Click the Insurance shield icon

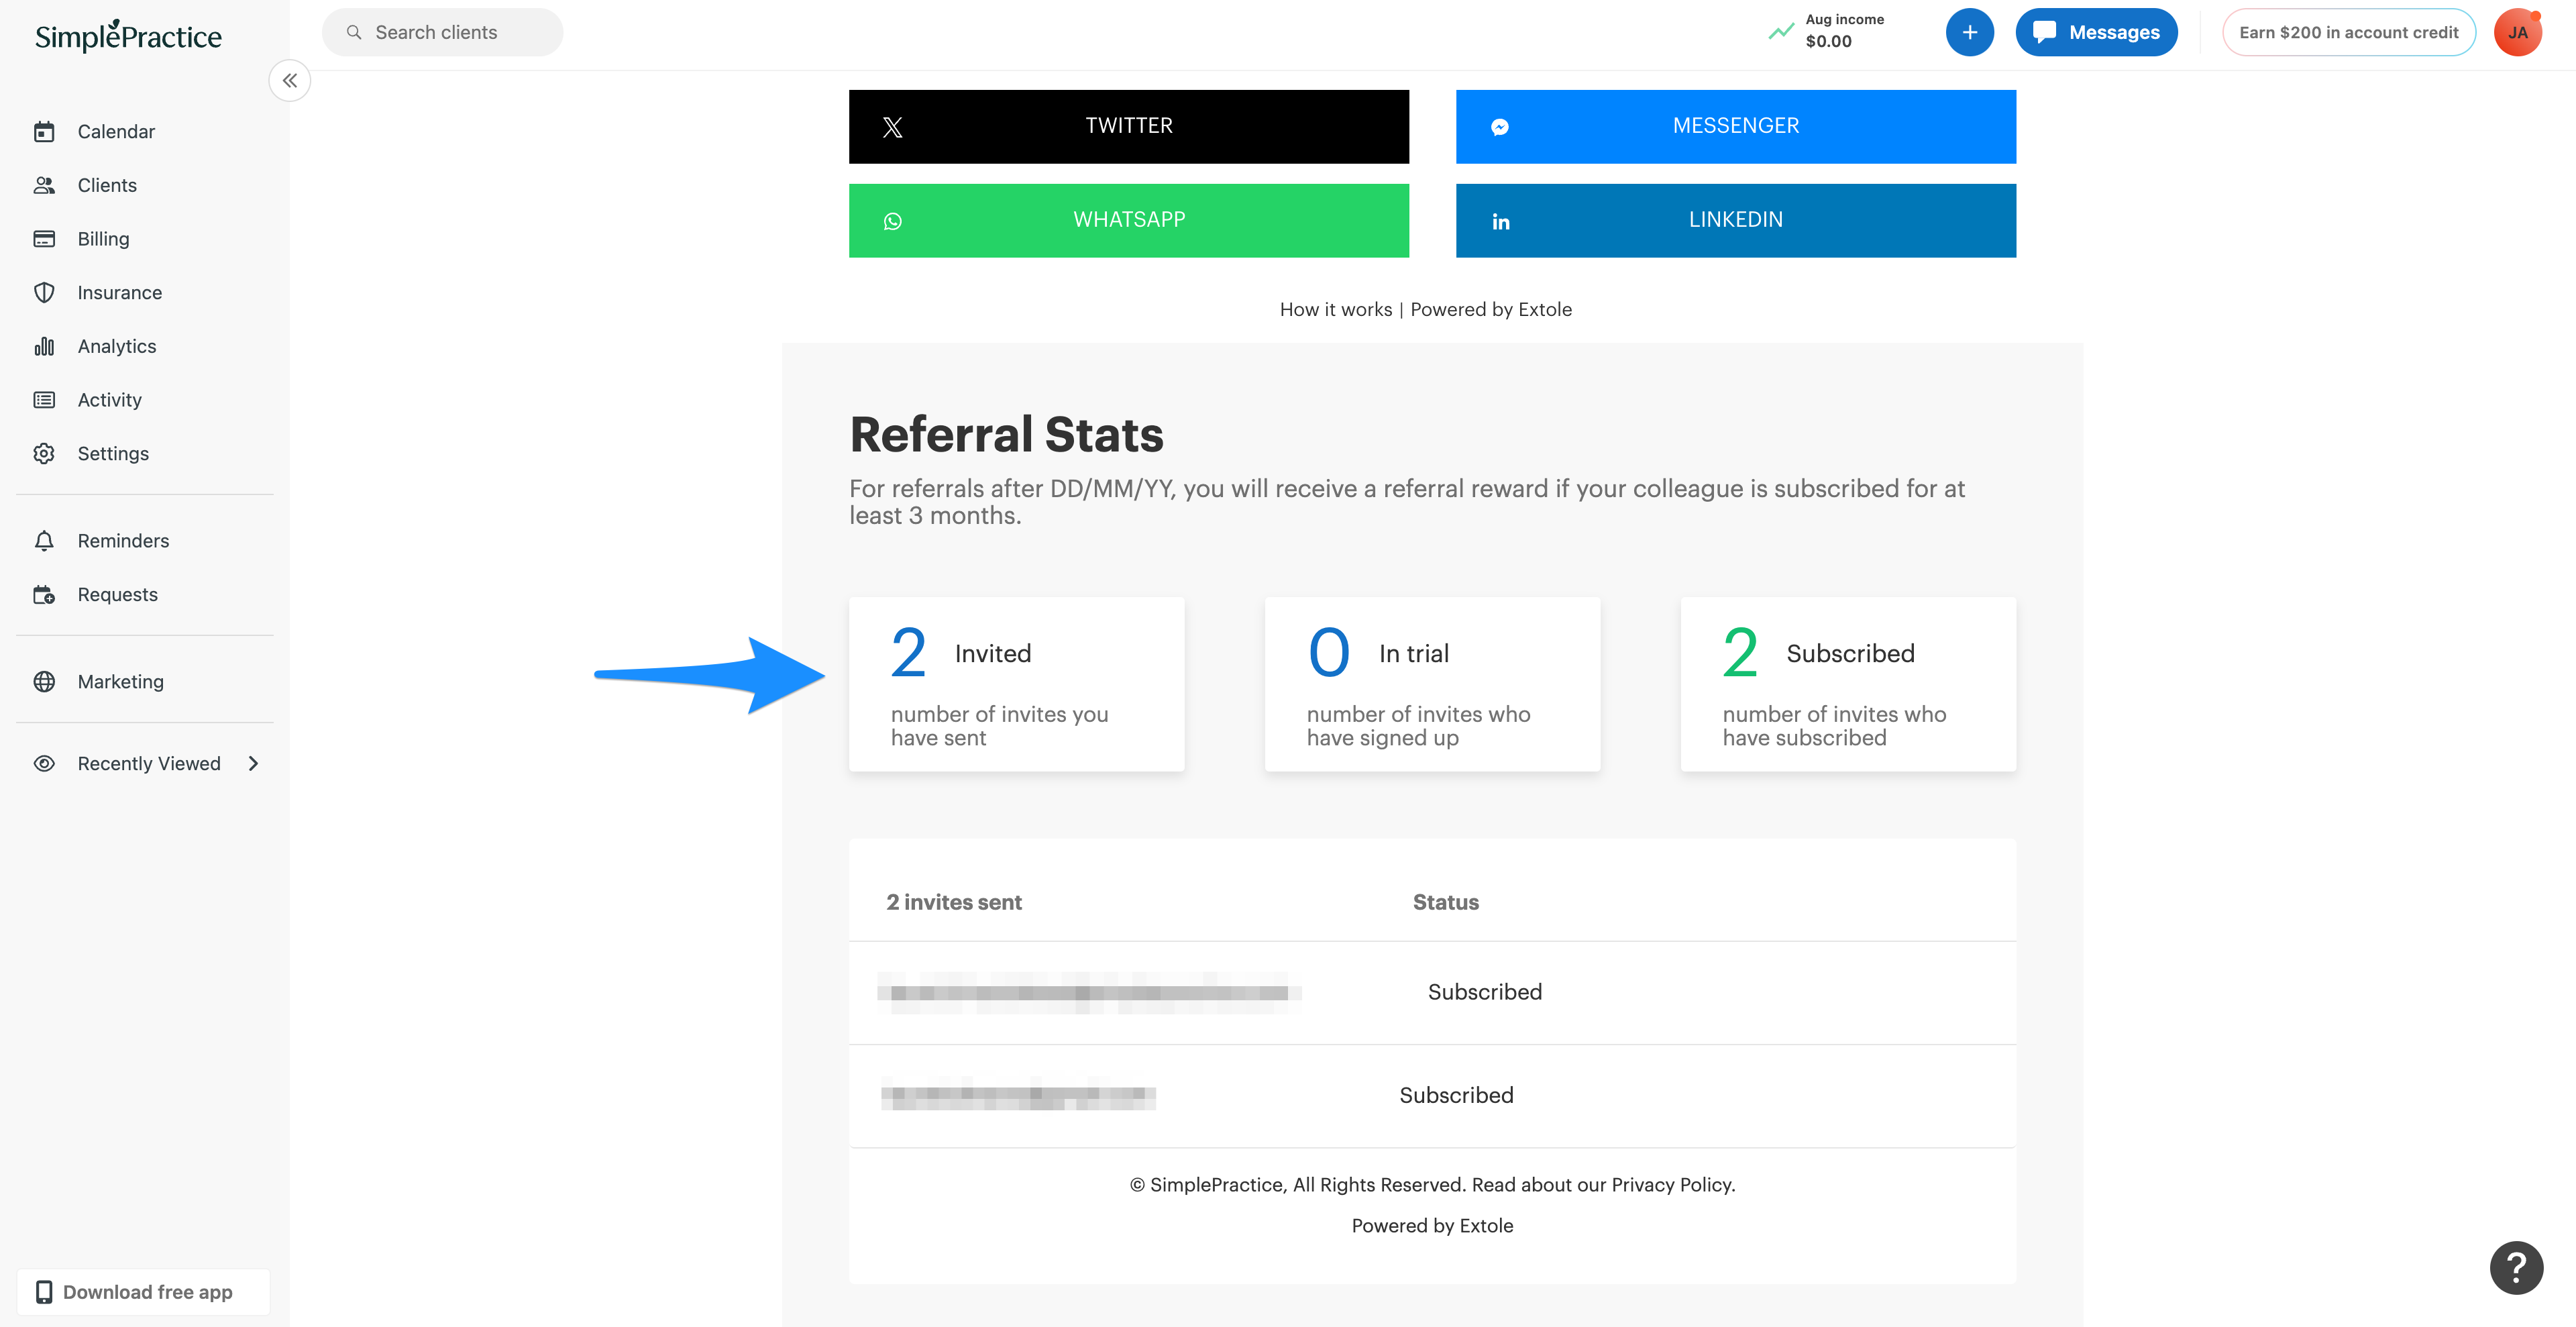coord(44,292)
